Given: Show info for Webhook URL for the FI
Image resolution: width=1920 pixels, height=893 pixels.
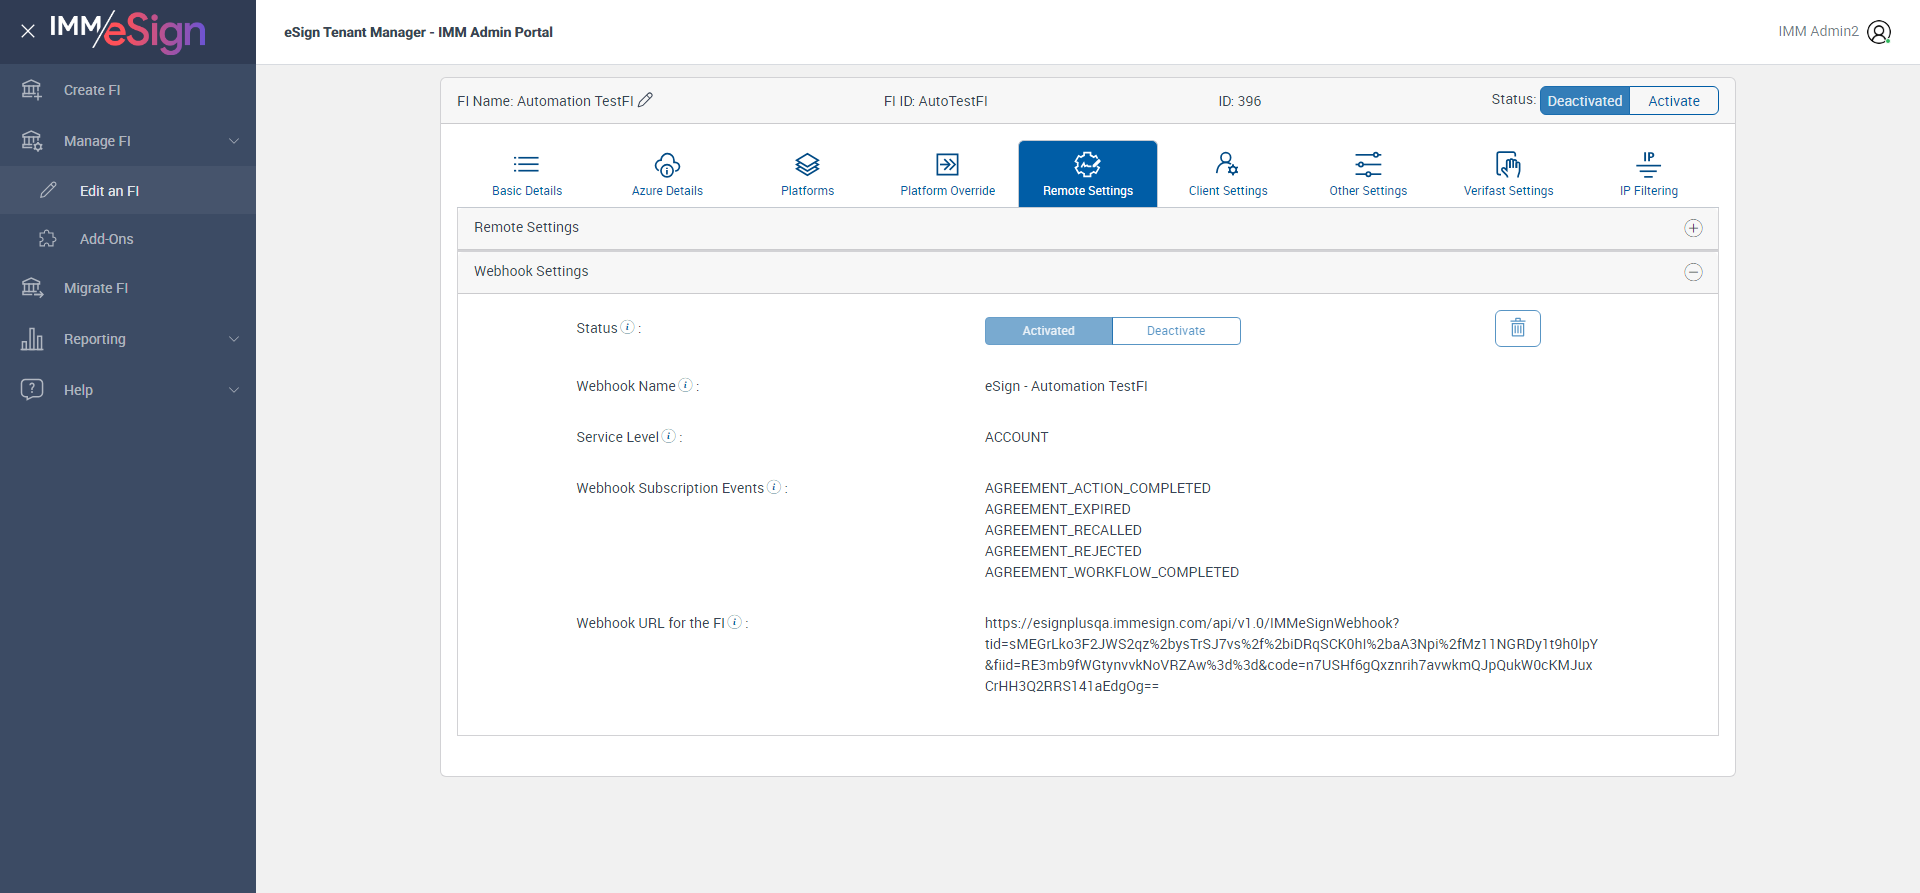Looking at the screenshot, I should 735,622.
